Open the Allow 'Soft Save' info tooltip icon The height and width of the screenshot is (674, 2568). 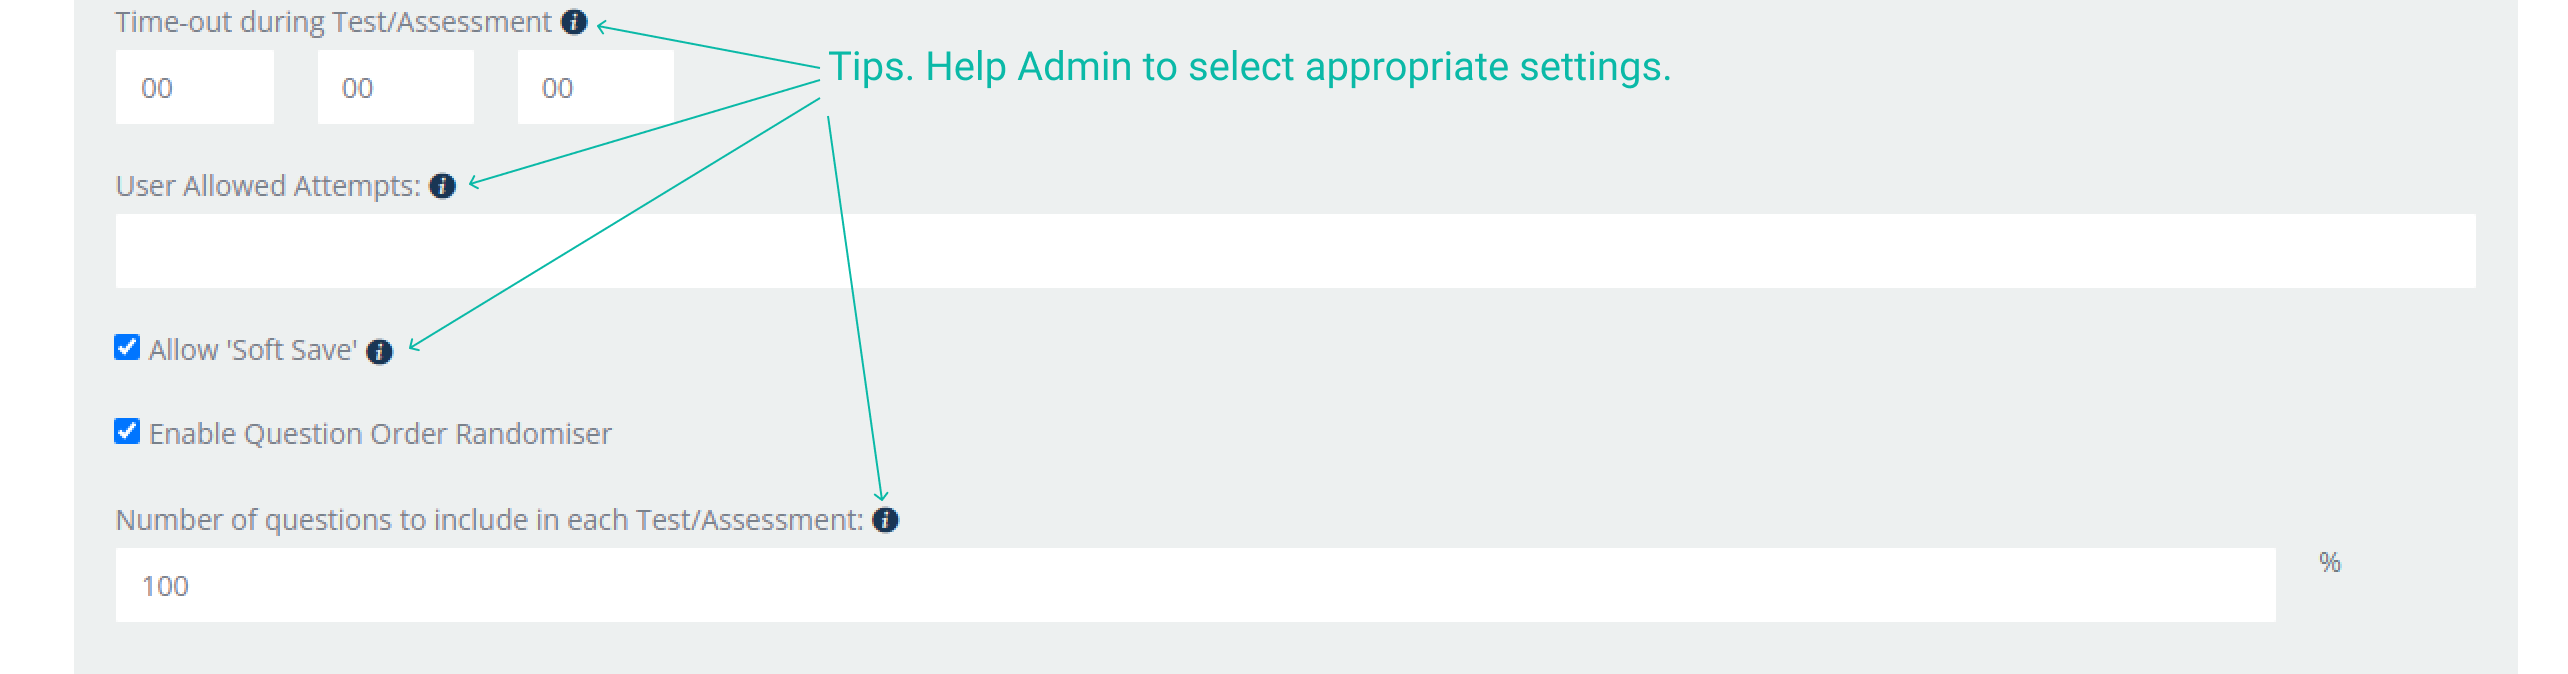point(379,351)
